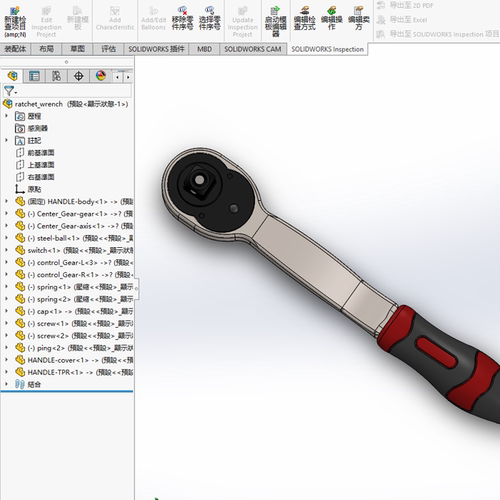Open the FeatureManager design tree tab
This screenshot has width=500, height=500.
pos(13,76)
